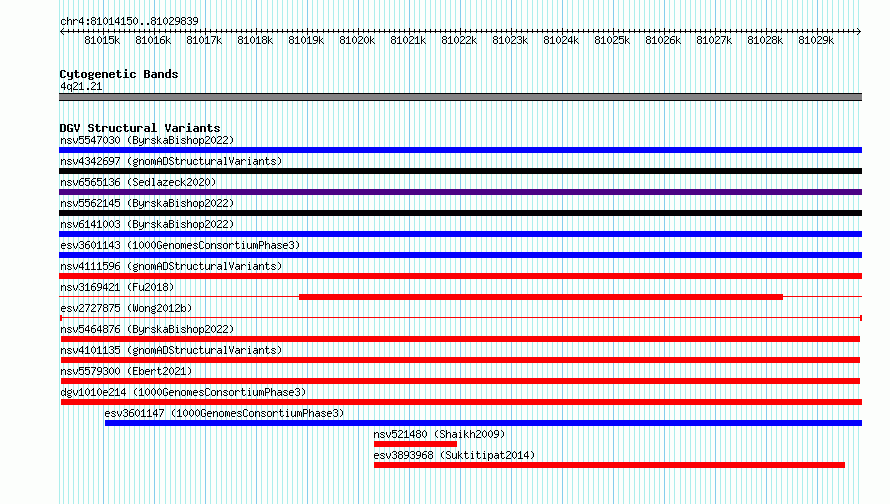The image size is (890, 504).
Task: Open the esv3893968 (Suktitipat2014) label
Action: pos(454,455)
